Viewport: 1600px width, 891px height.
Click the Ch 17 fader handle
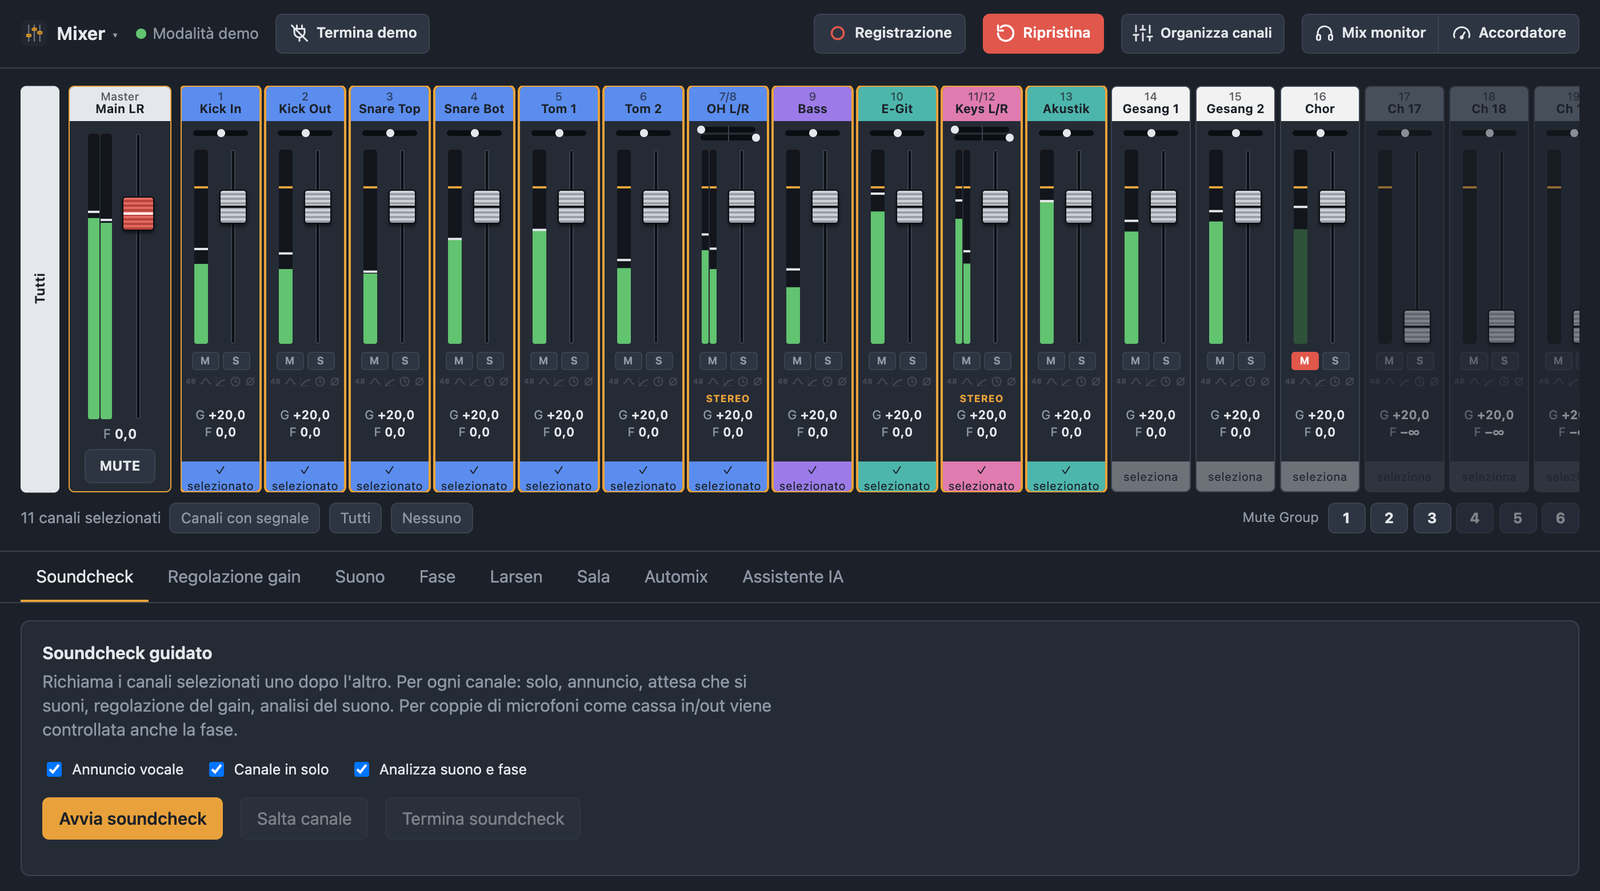[1417, 327]
